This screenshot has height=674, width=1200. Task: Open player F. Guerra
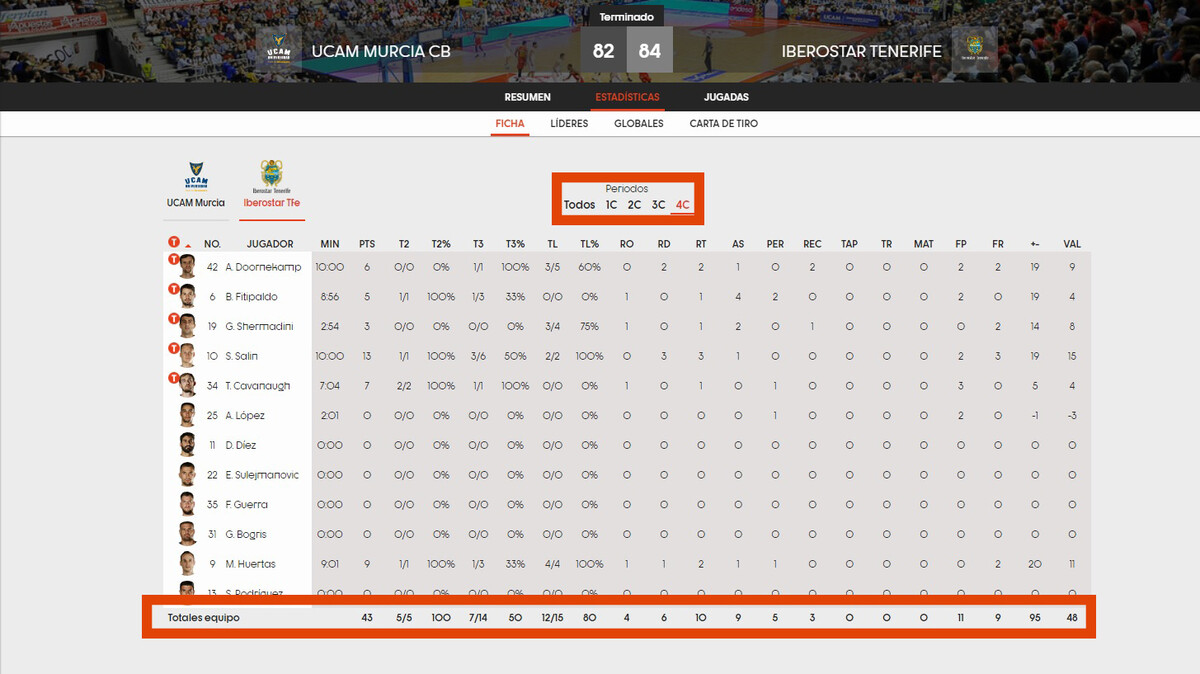click(x=246, y=505)
